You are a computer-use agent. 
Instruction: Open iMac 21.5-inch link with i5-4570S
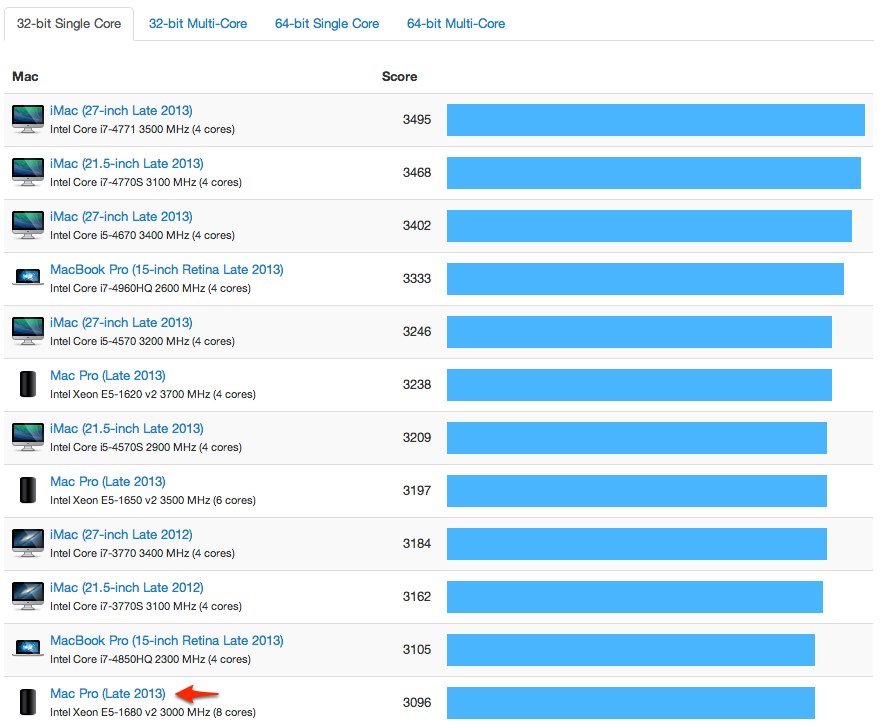tap(127, 429)
